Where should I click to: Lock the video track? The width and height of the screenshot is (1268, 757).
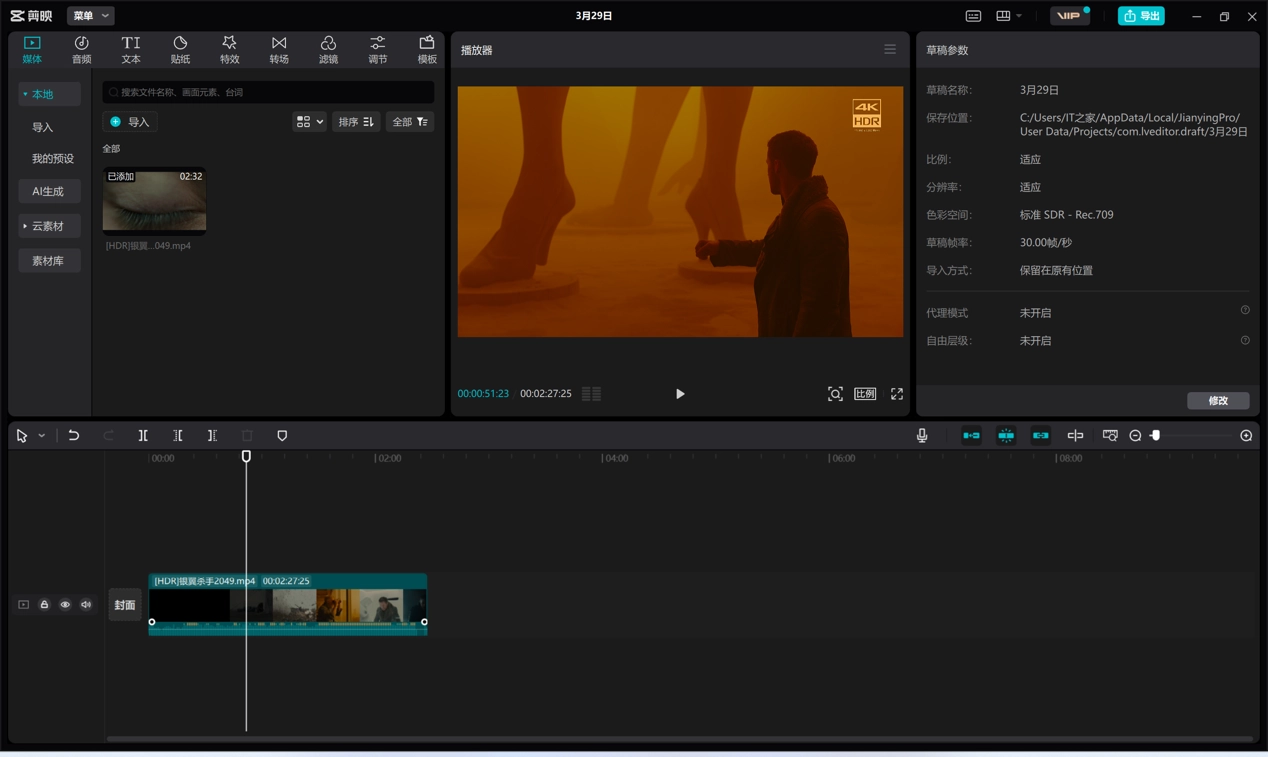[44, 605]
